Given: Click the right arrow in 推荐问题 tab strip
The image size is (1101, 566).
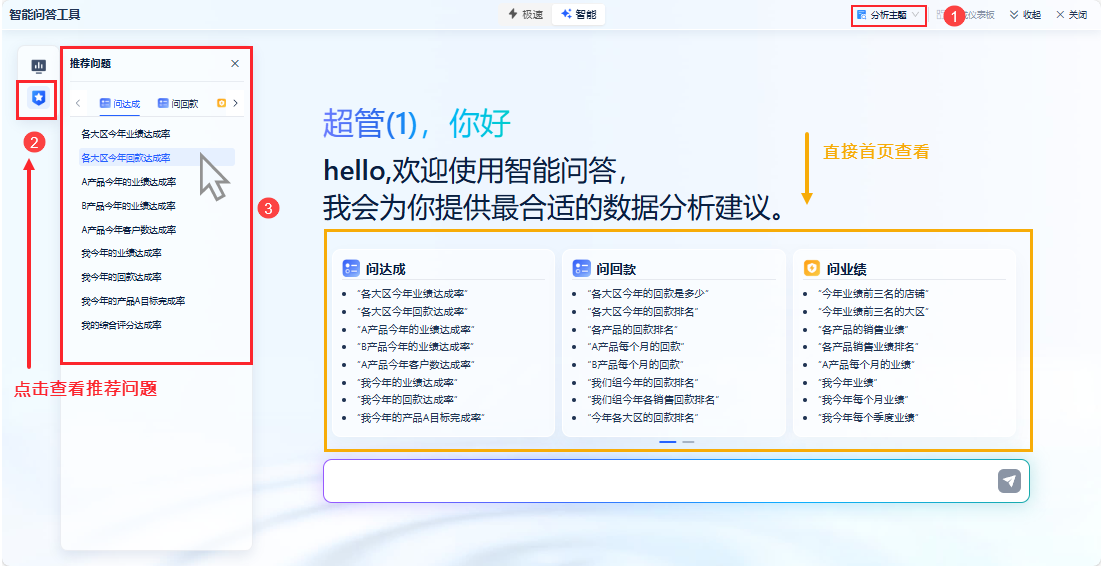Looking at the screenshot, I should [235, 103].
